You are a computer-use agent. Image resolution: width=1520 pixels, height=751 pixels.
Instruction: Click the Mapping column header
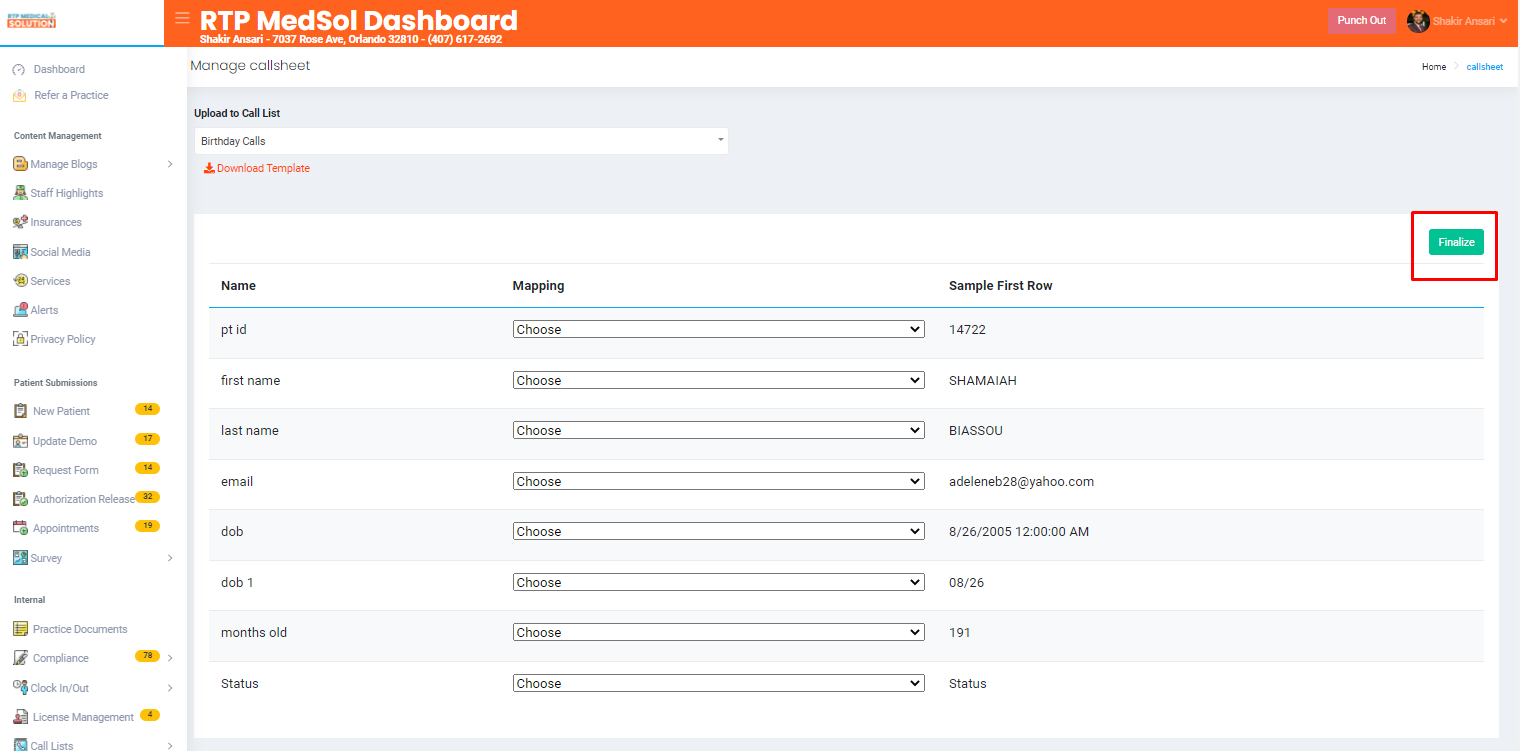(x=538, y=285)
